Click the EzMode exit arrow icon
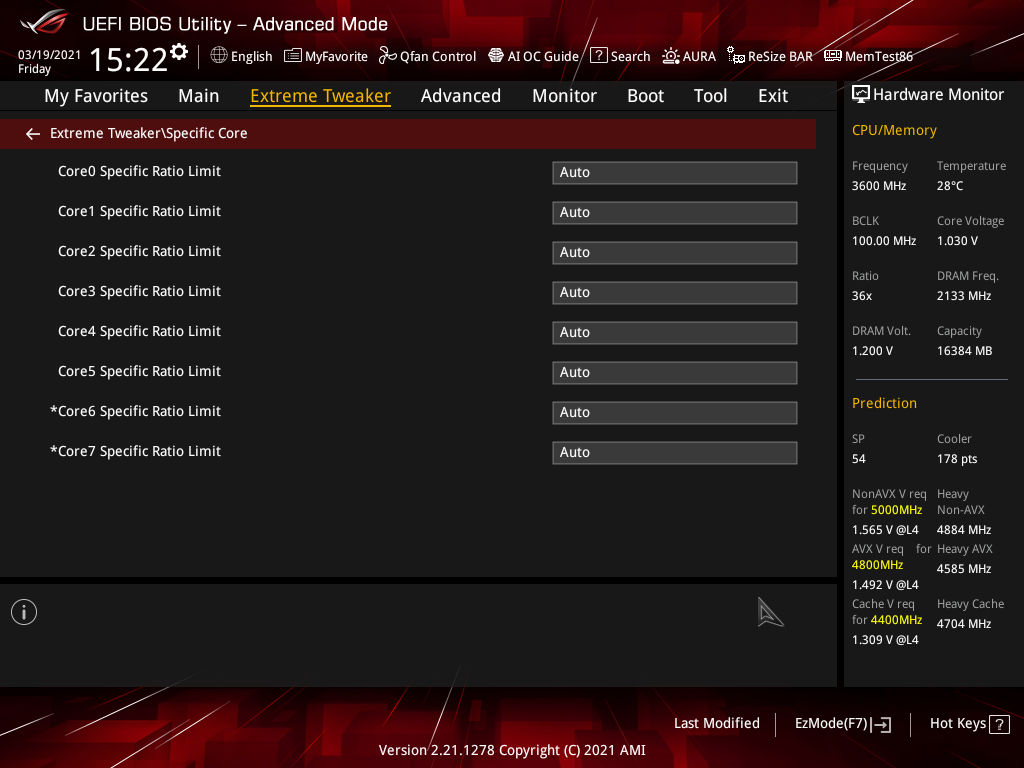Screen dimensions: 1024x768 tap(881, 724)
